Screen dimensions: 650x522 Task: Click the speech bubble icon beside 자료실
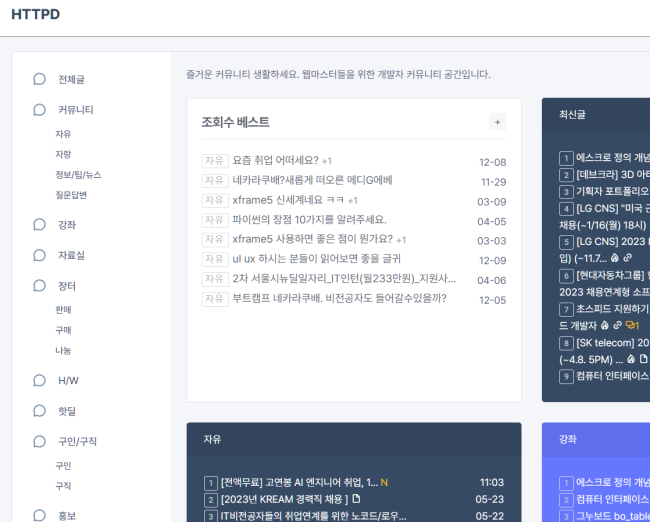point(40,255)
